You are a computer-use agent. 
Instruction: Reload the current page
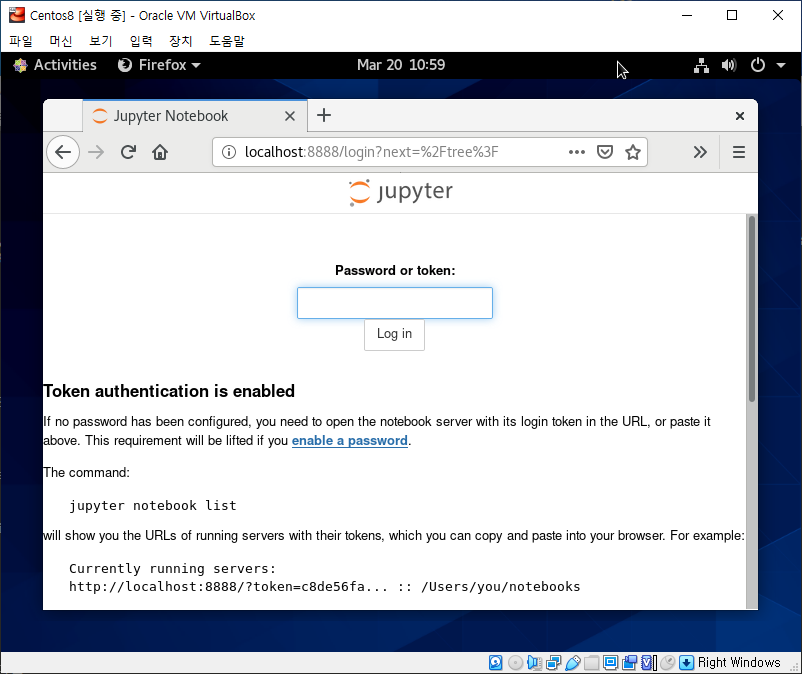pos(128,152)
